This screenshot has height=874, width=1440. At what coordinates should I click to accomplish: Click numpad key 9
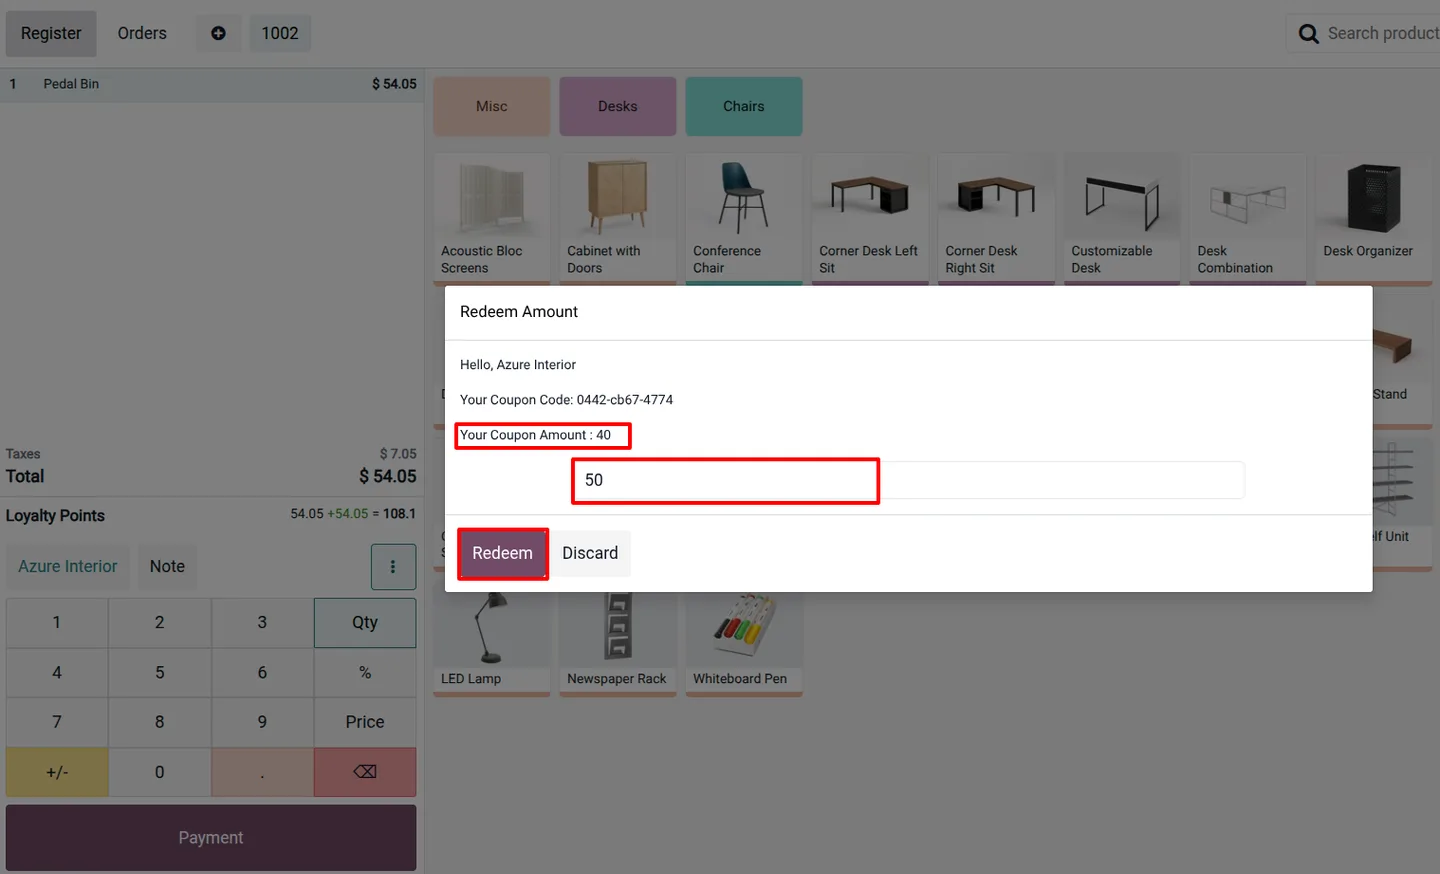[x=262, y=722]
